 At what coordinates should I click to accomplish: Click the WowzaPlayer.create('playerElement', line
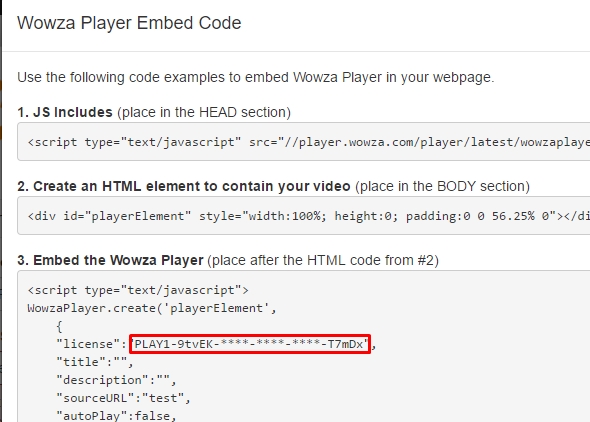point(152,308)
